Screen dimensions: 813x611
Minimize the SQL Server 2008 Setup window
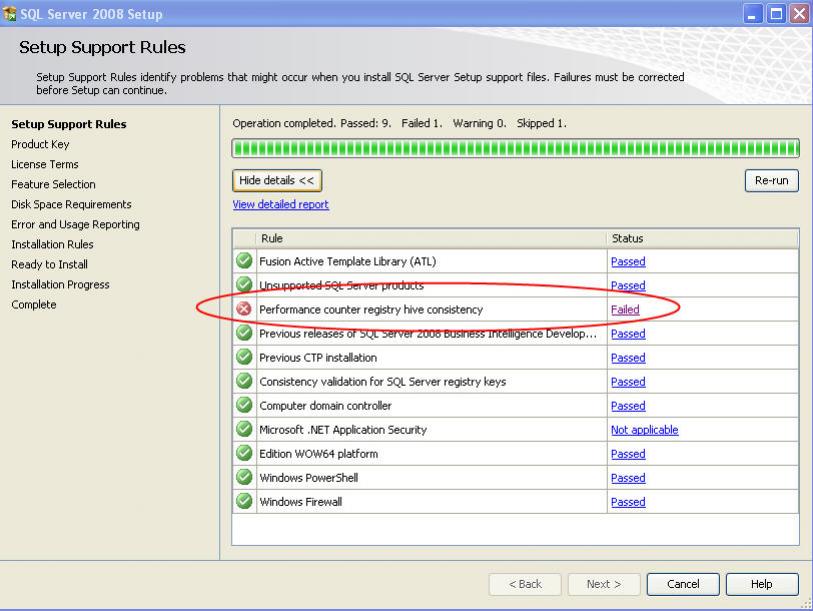coord(752,13)
